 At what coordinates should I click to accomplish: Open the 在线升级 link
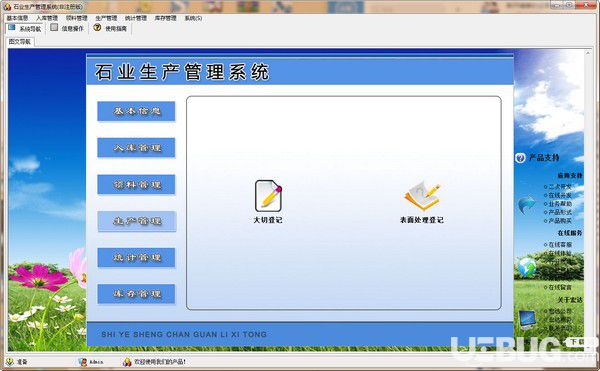(560, 195)
